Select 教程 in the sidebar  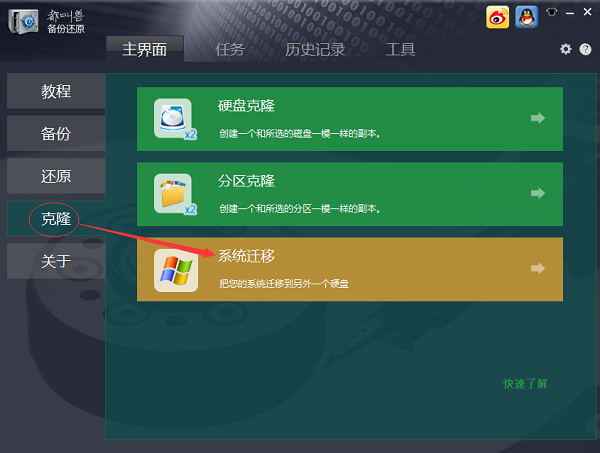click(57, 92)
